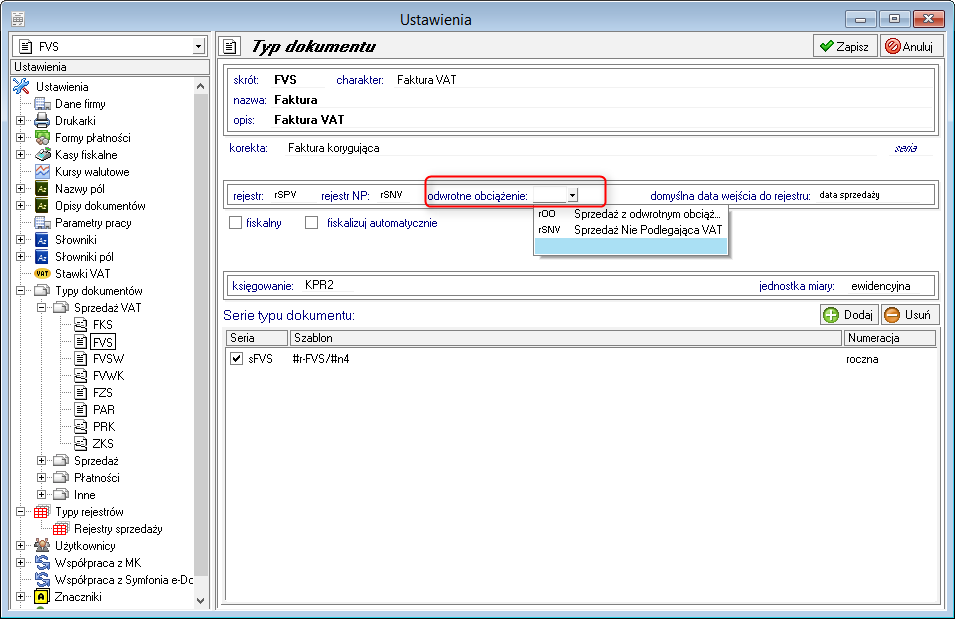Select the FVSW document icon
The width and height of the screenshot is (955, 619).
click(80, 359)
